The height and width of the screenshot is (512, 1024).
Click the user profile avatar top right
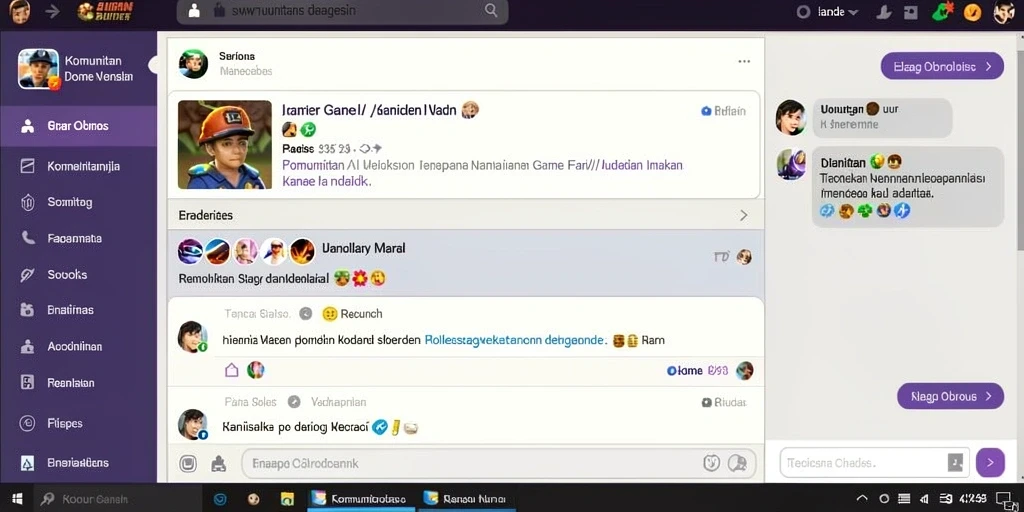(x=1004, y=12)
